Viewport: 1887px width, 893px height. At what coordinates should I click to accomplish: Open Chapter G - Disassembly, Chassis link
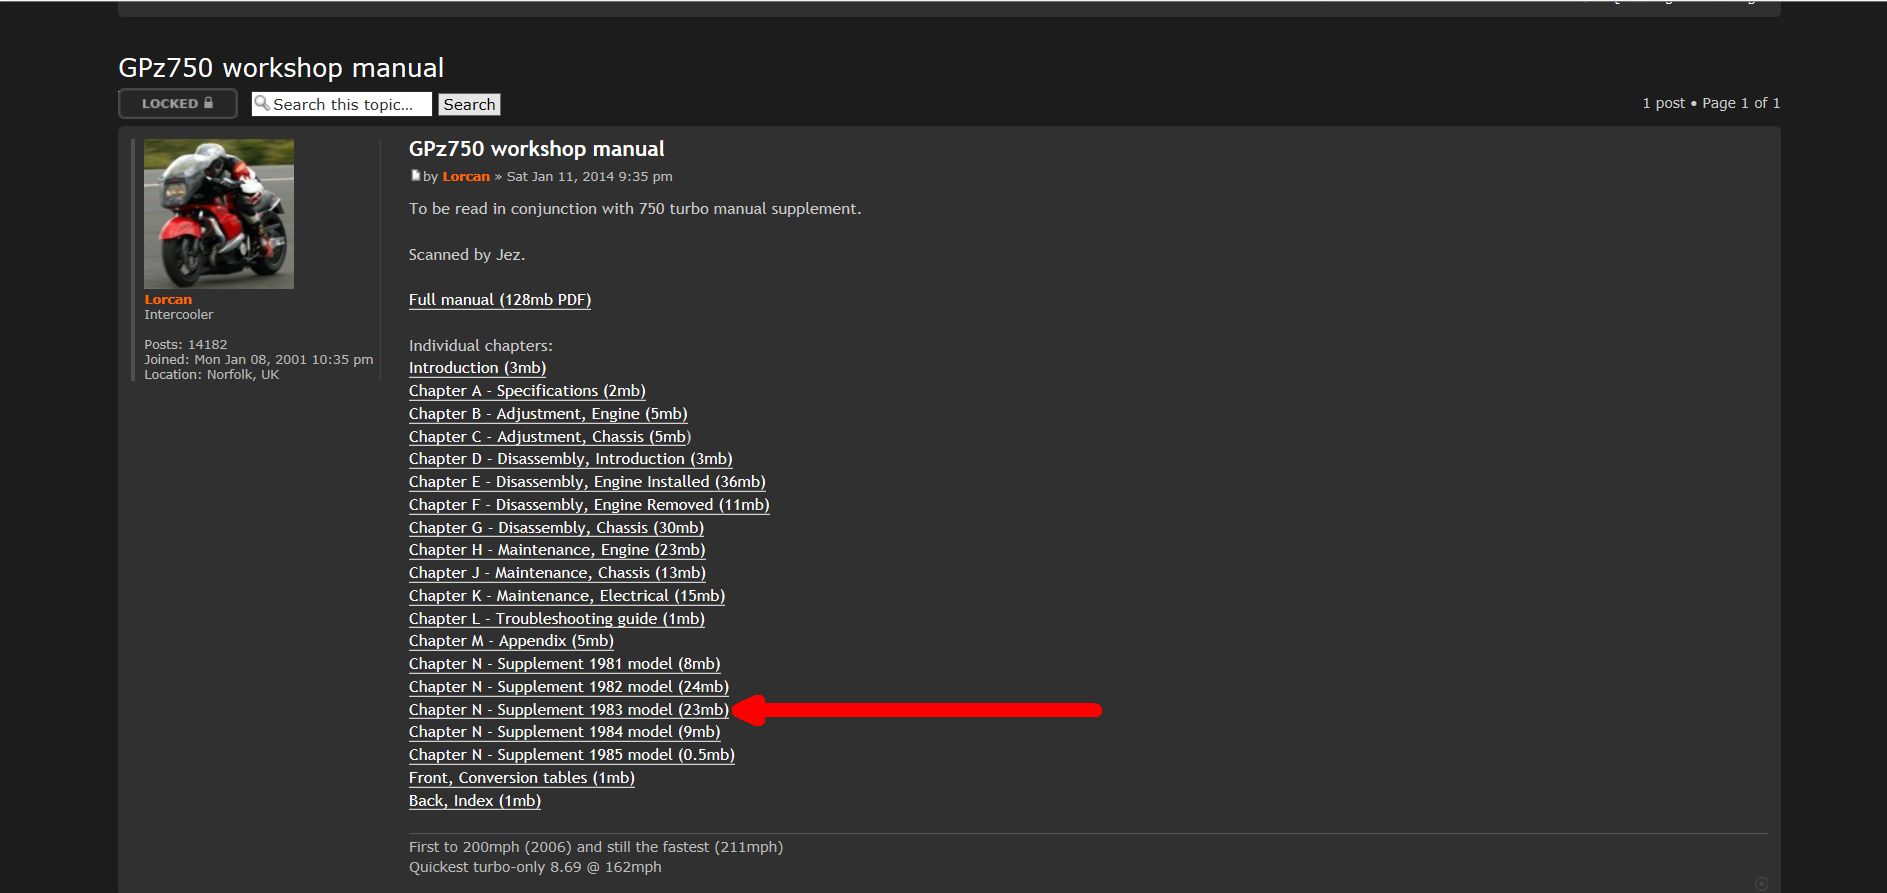tap(556, 528)
